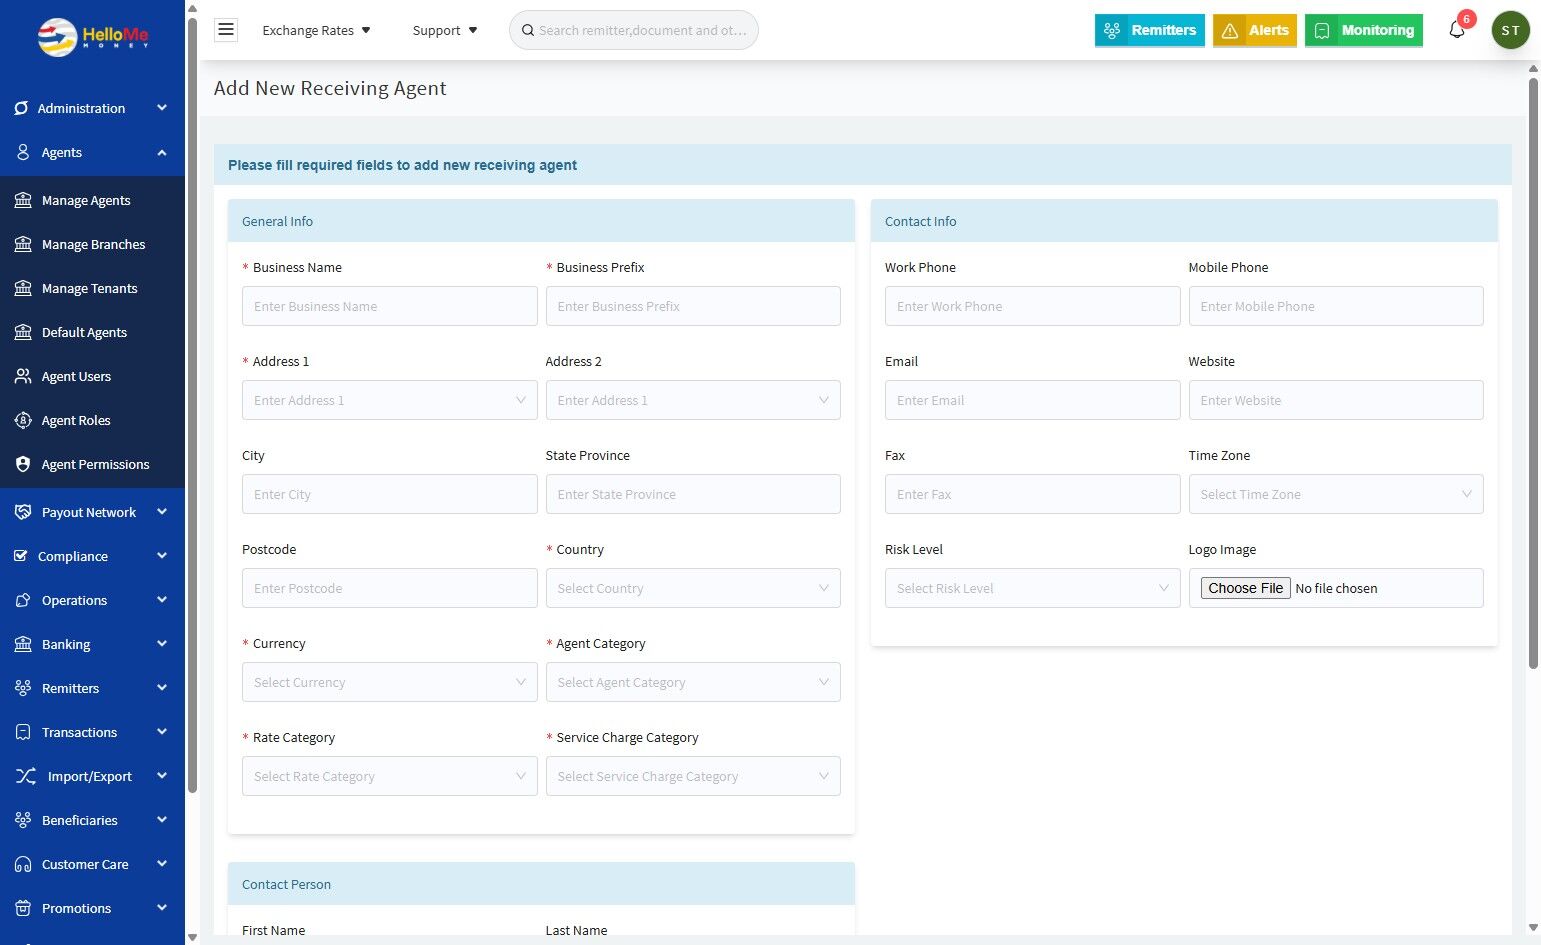The image size is (1541, 945).
Task: Click the Remitters sidebar icon
Action: coord(23,688)
